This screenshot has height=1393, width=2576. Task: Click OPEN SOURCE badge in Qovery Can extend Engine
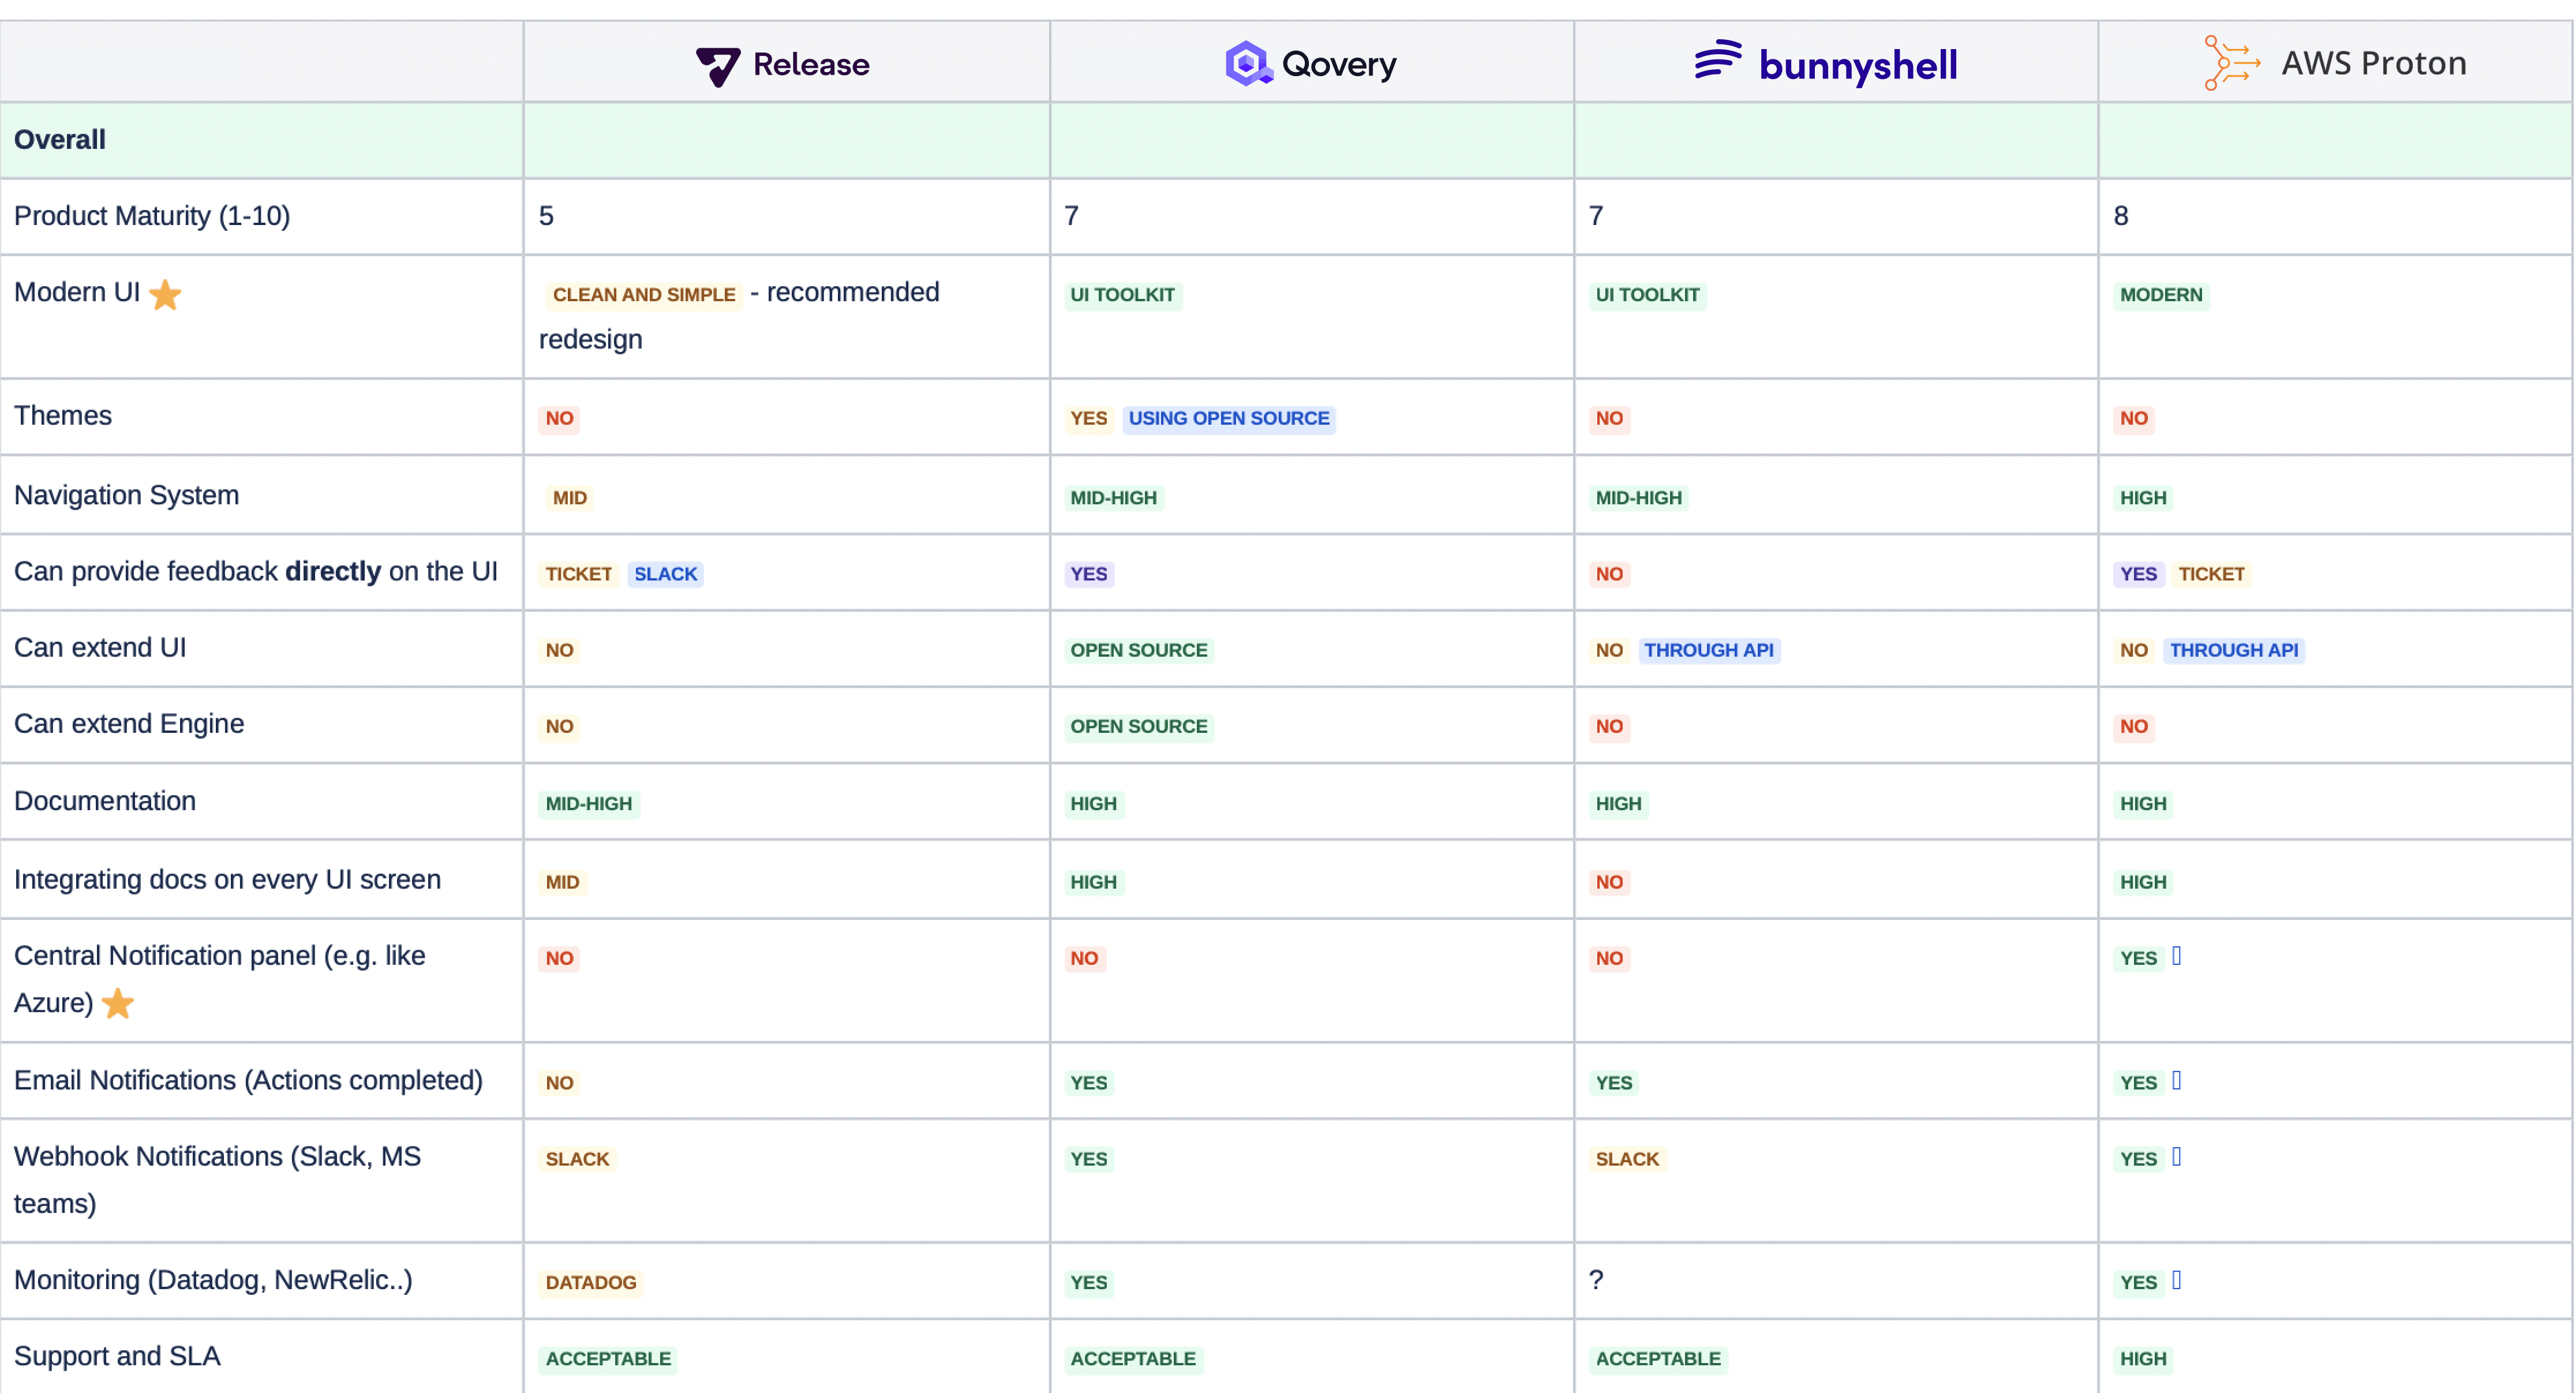[1138, 726]
